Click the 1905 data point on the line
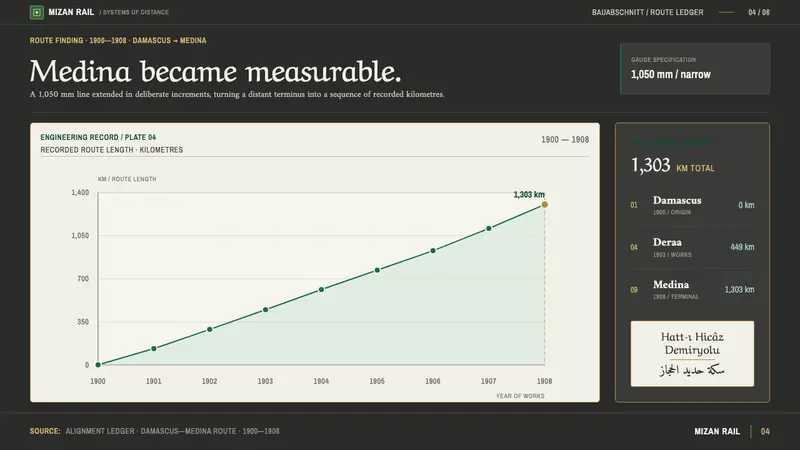This screenshot has width=800, height=450. (x=377, y=270)
